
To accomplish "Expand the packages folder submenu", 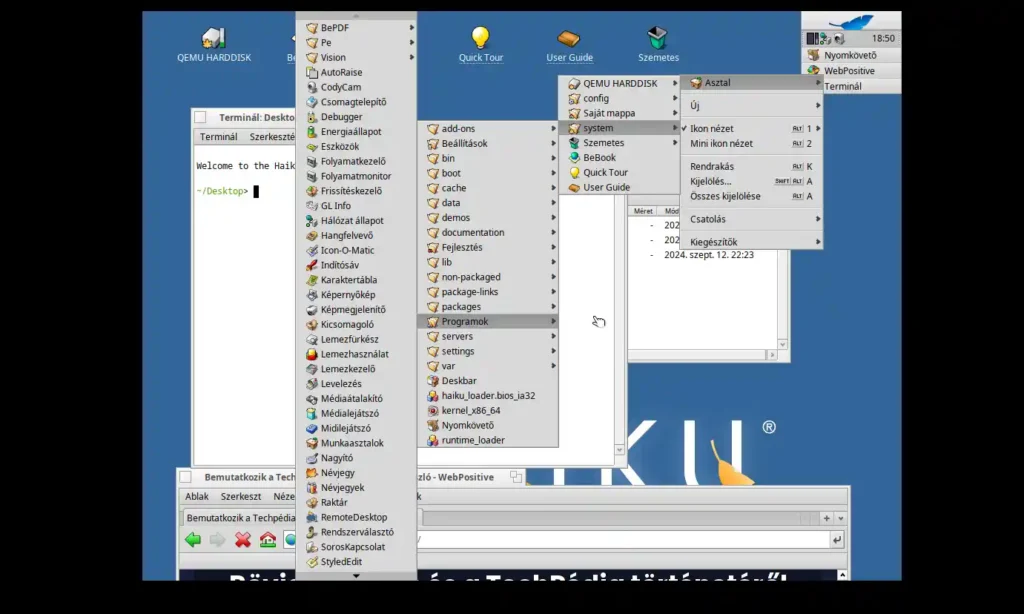I will 488,306.
